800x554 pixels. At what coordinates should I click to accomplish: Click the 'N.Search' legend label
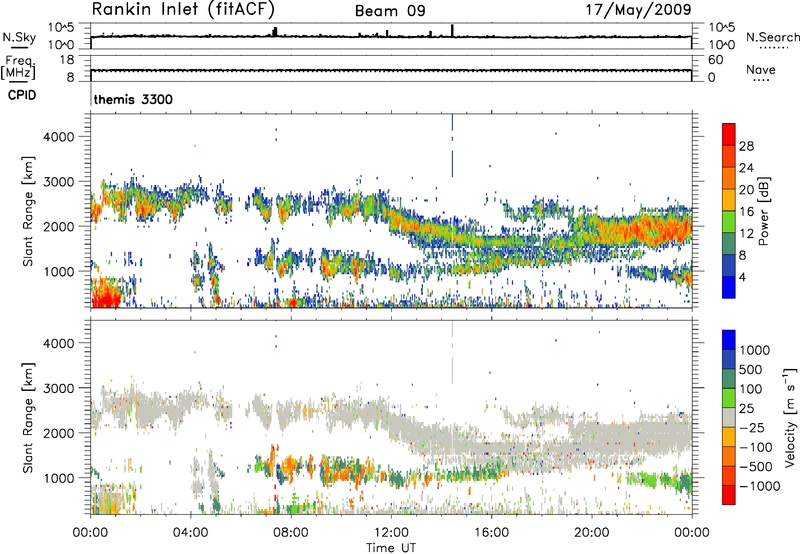point(772,37)
